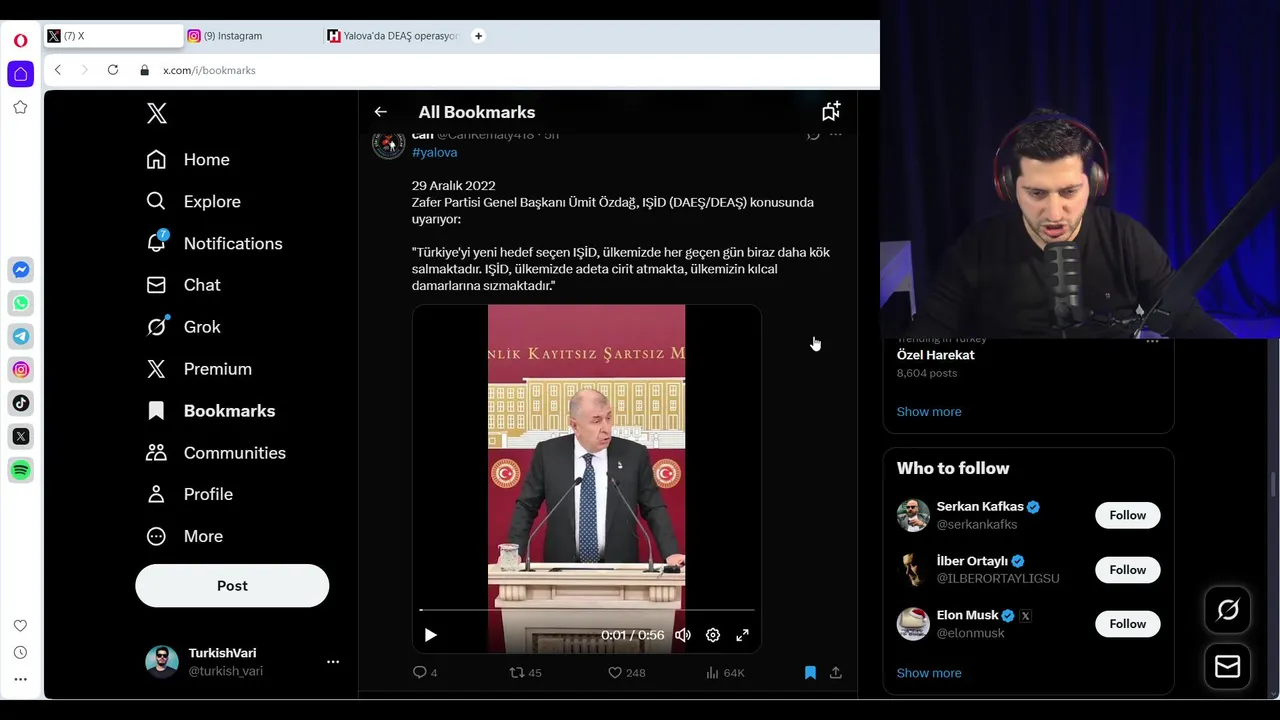
Task: Share the post
Action: coord(836,673)
